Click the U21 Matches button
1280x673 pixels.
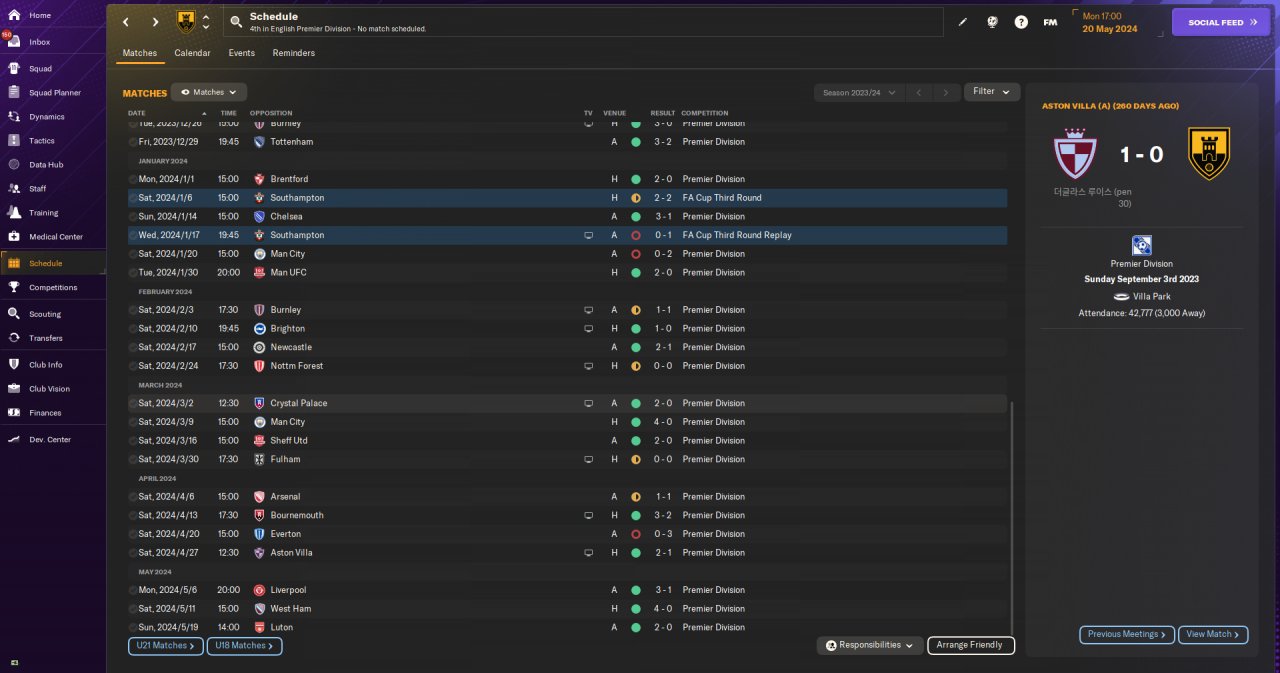coord(166,646)
